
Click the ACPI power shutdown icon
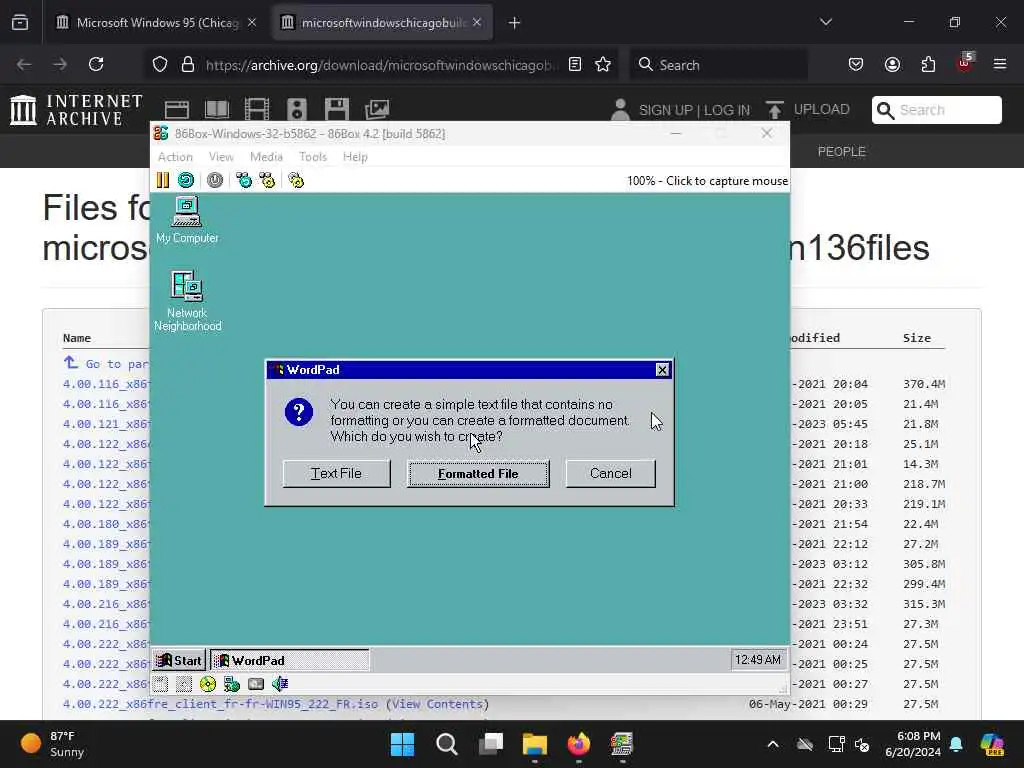[215, 180]
